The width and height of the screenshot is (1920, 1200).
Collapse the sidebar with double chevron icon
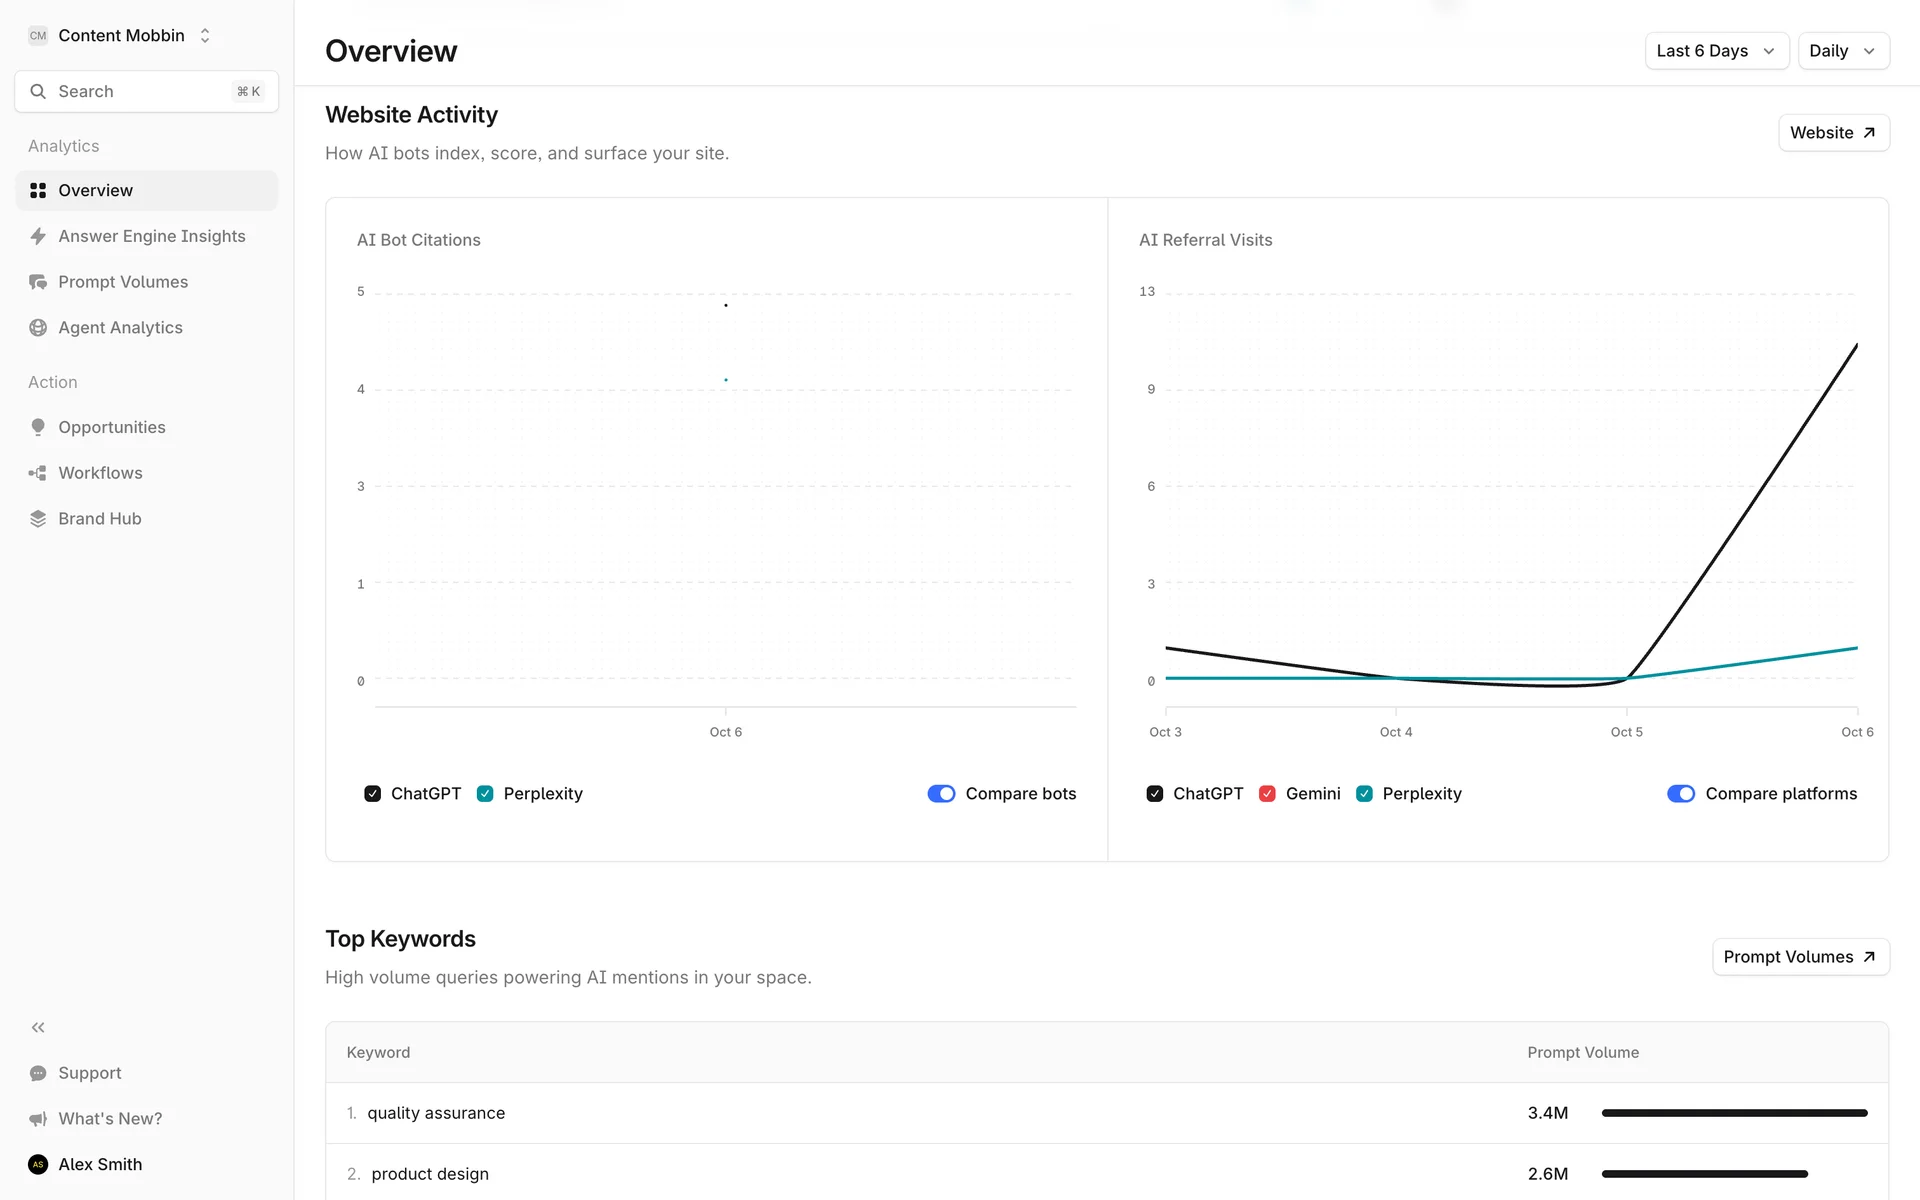38,1027
